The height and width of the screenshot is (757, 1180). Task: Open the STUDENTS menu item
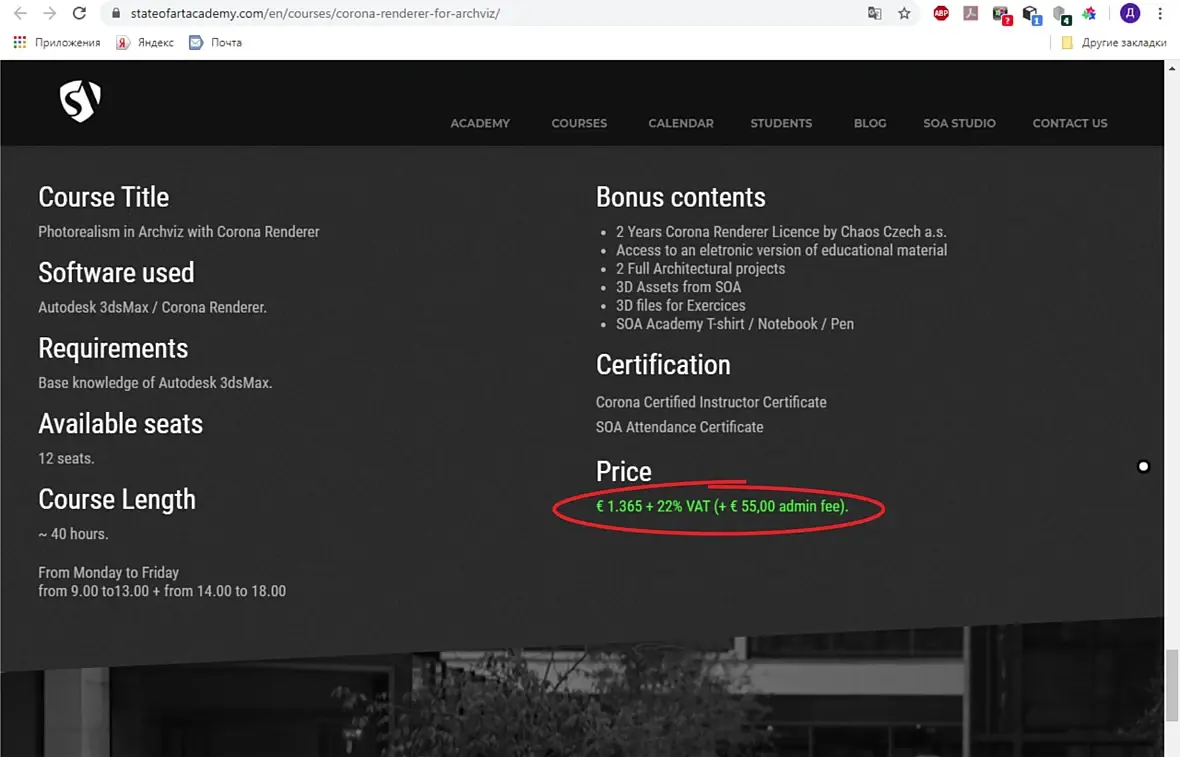[x=781, y=123]
